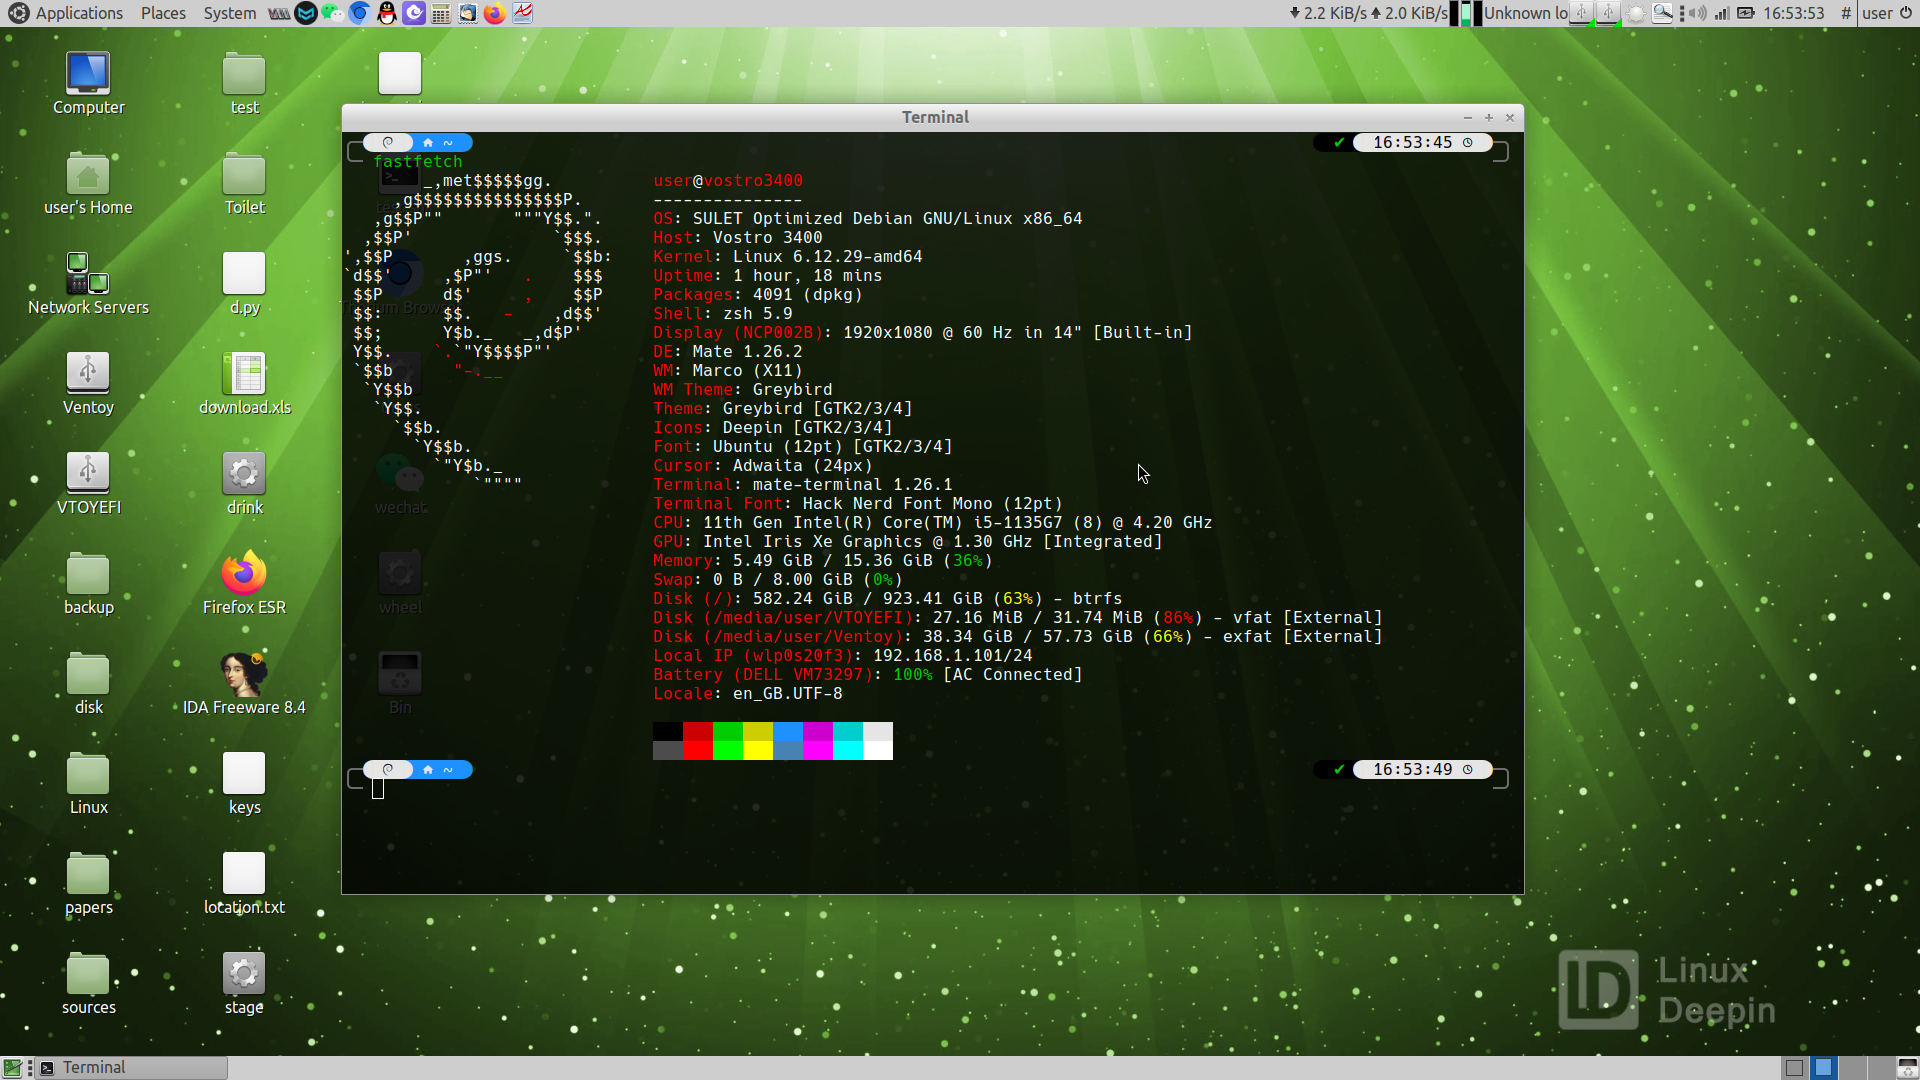Image resolution: width=1920 pixels, height=1080 pixels.
Task: Select the location.txt file icon
Action: point(244,884)
